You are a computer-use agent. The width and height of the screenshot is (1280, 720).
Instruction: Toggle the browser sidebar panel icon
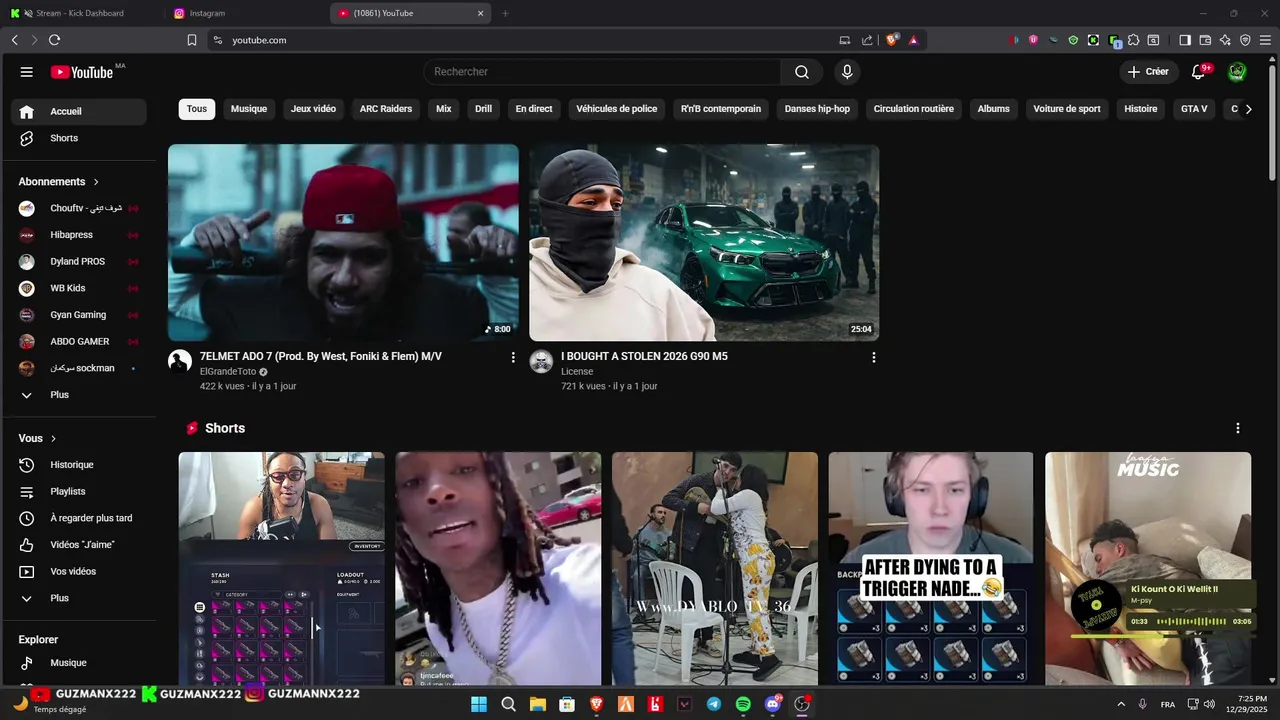[1185, 40]
